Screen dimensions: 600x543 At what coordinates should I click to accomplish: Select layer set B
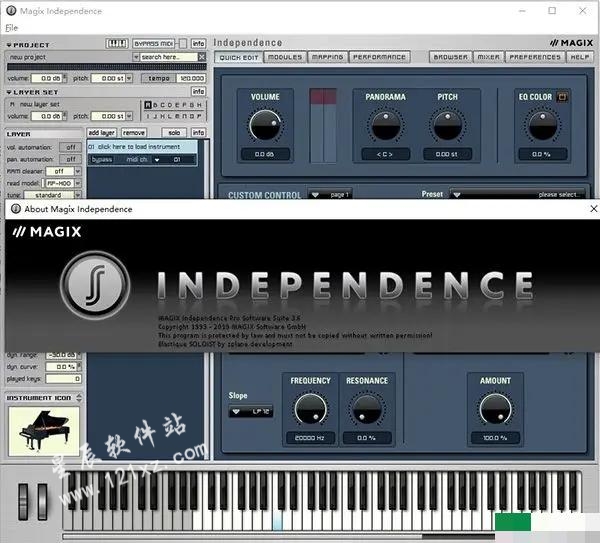pos(155,104)
